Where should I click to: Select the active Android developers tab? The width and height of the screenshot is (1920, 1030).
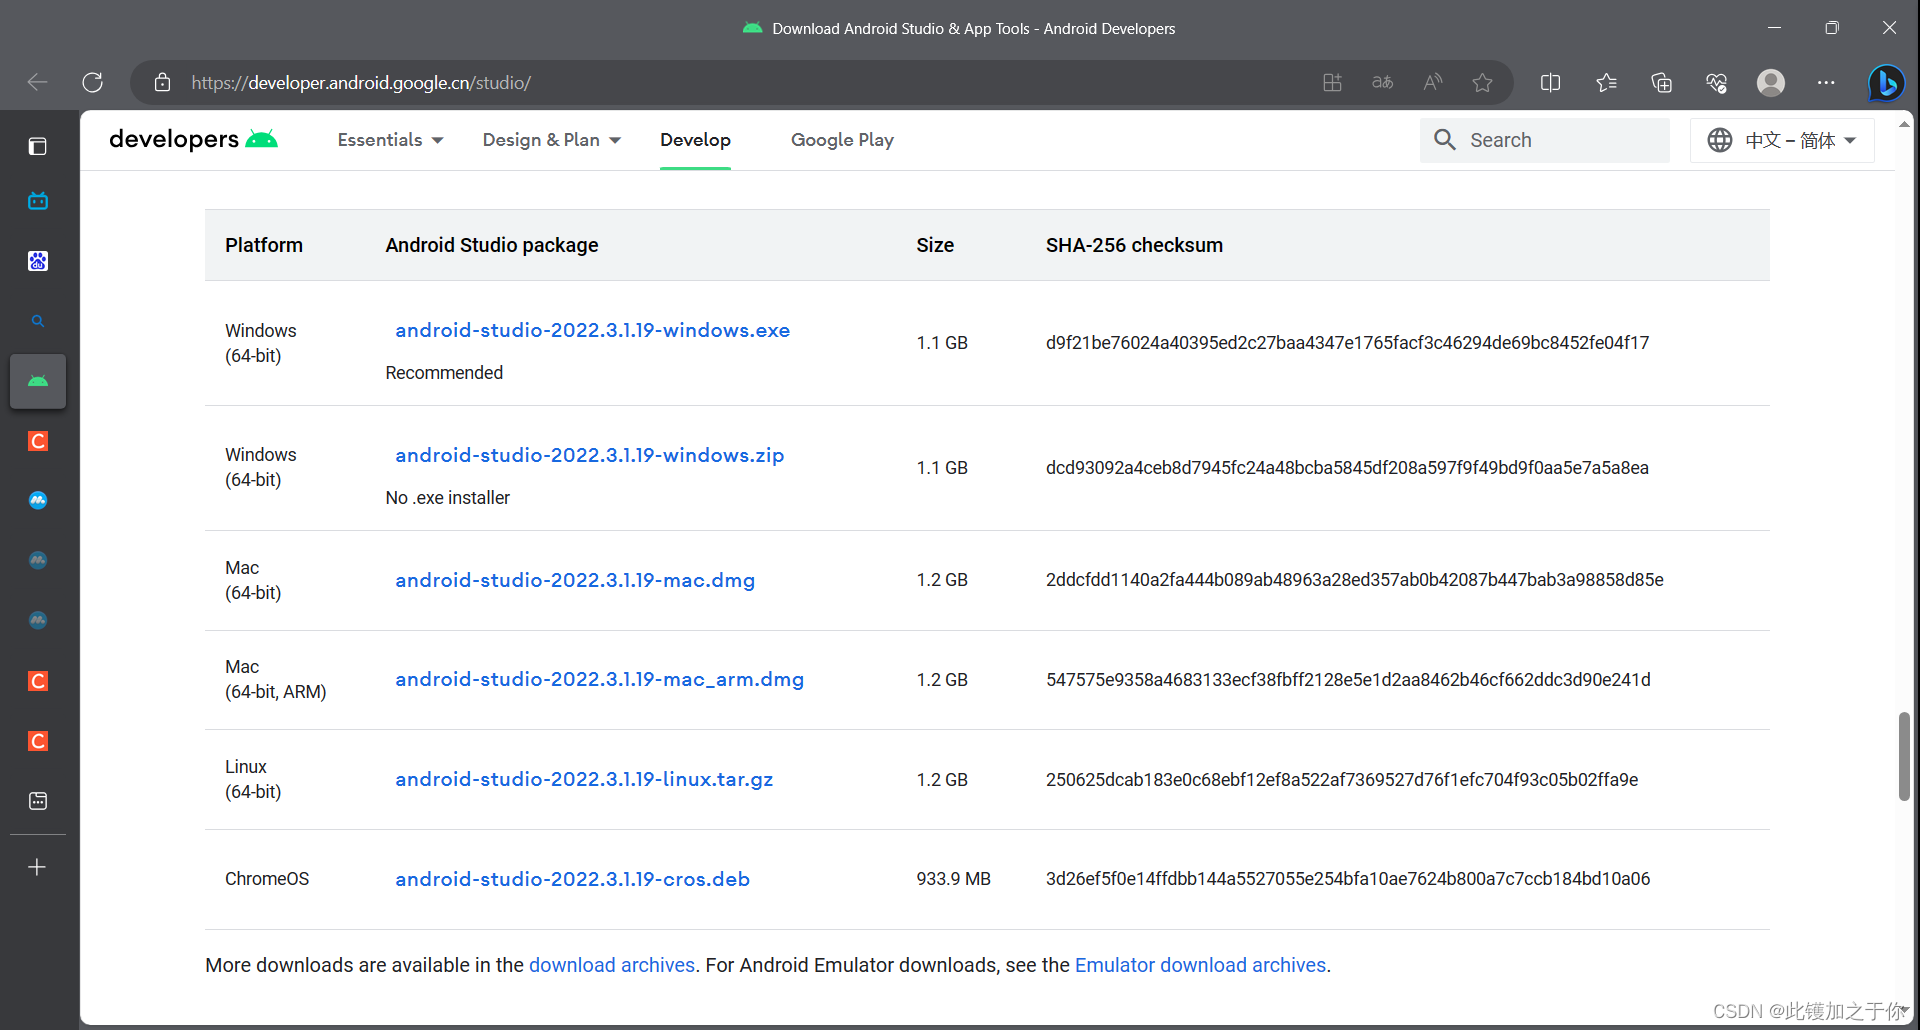point(38,381)
